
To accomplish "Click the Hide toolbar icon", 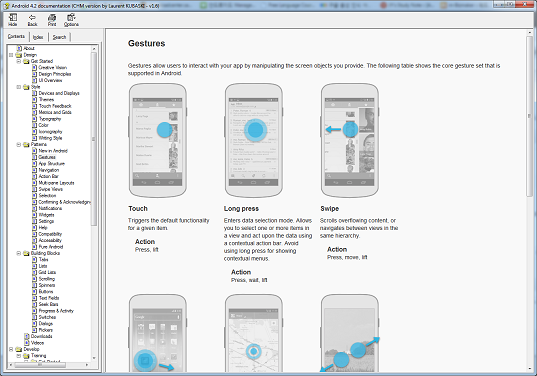I will pos(13,20).
